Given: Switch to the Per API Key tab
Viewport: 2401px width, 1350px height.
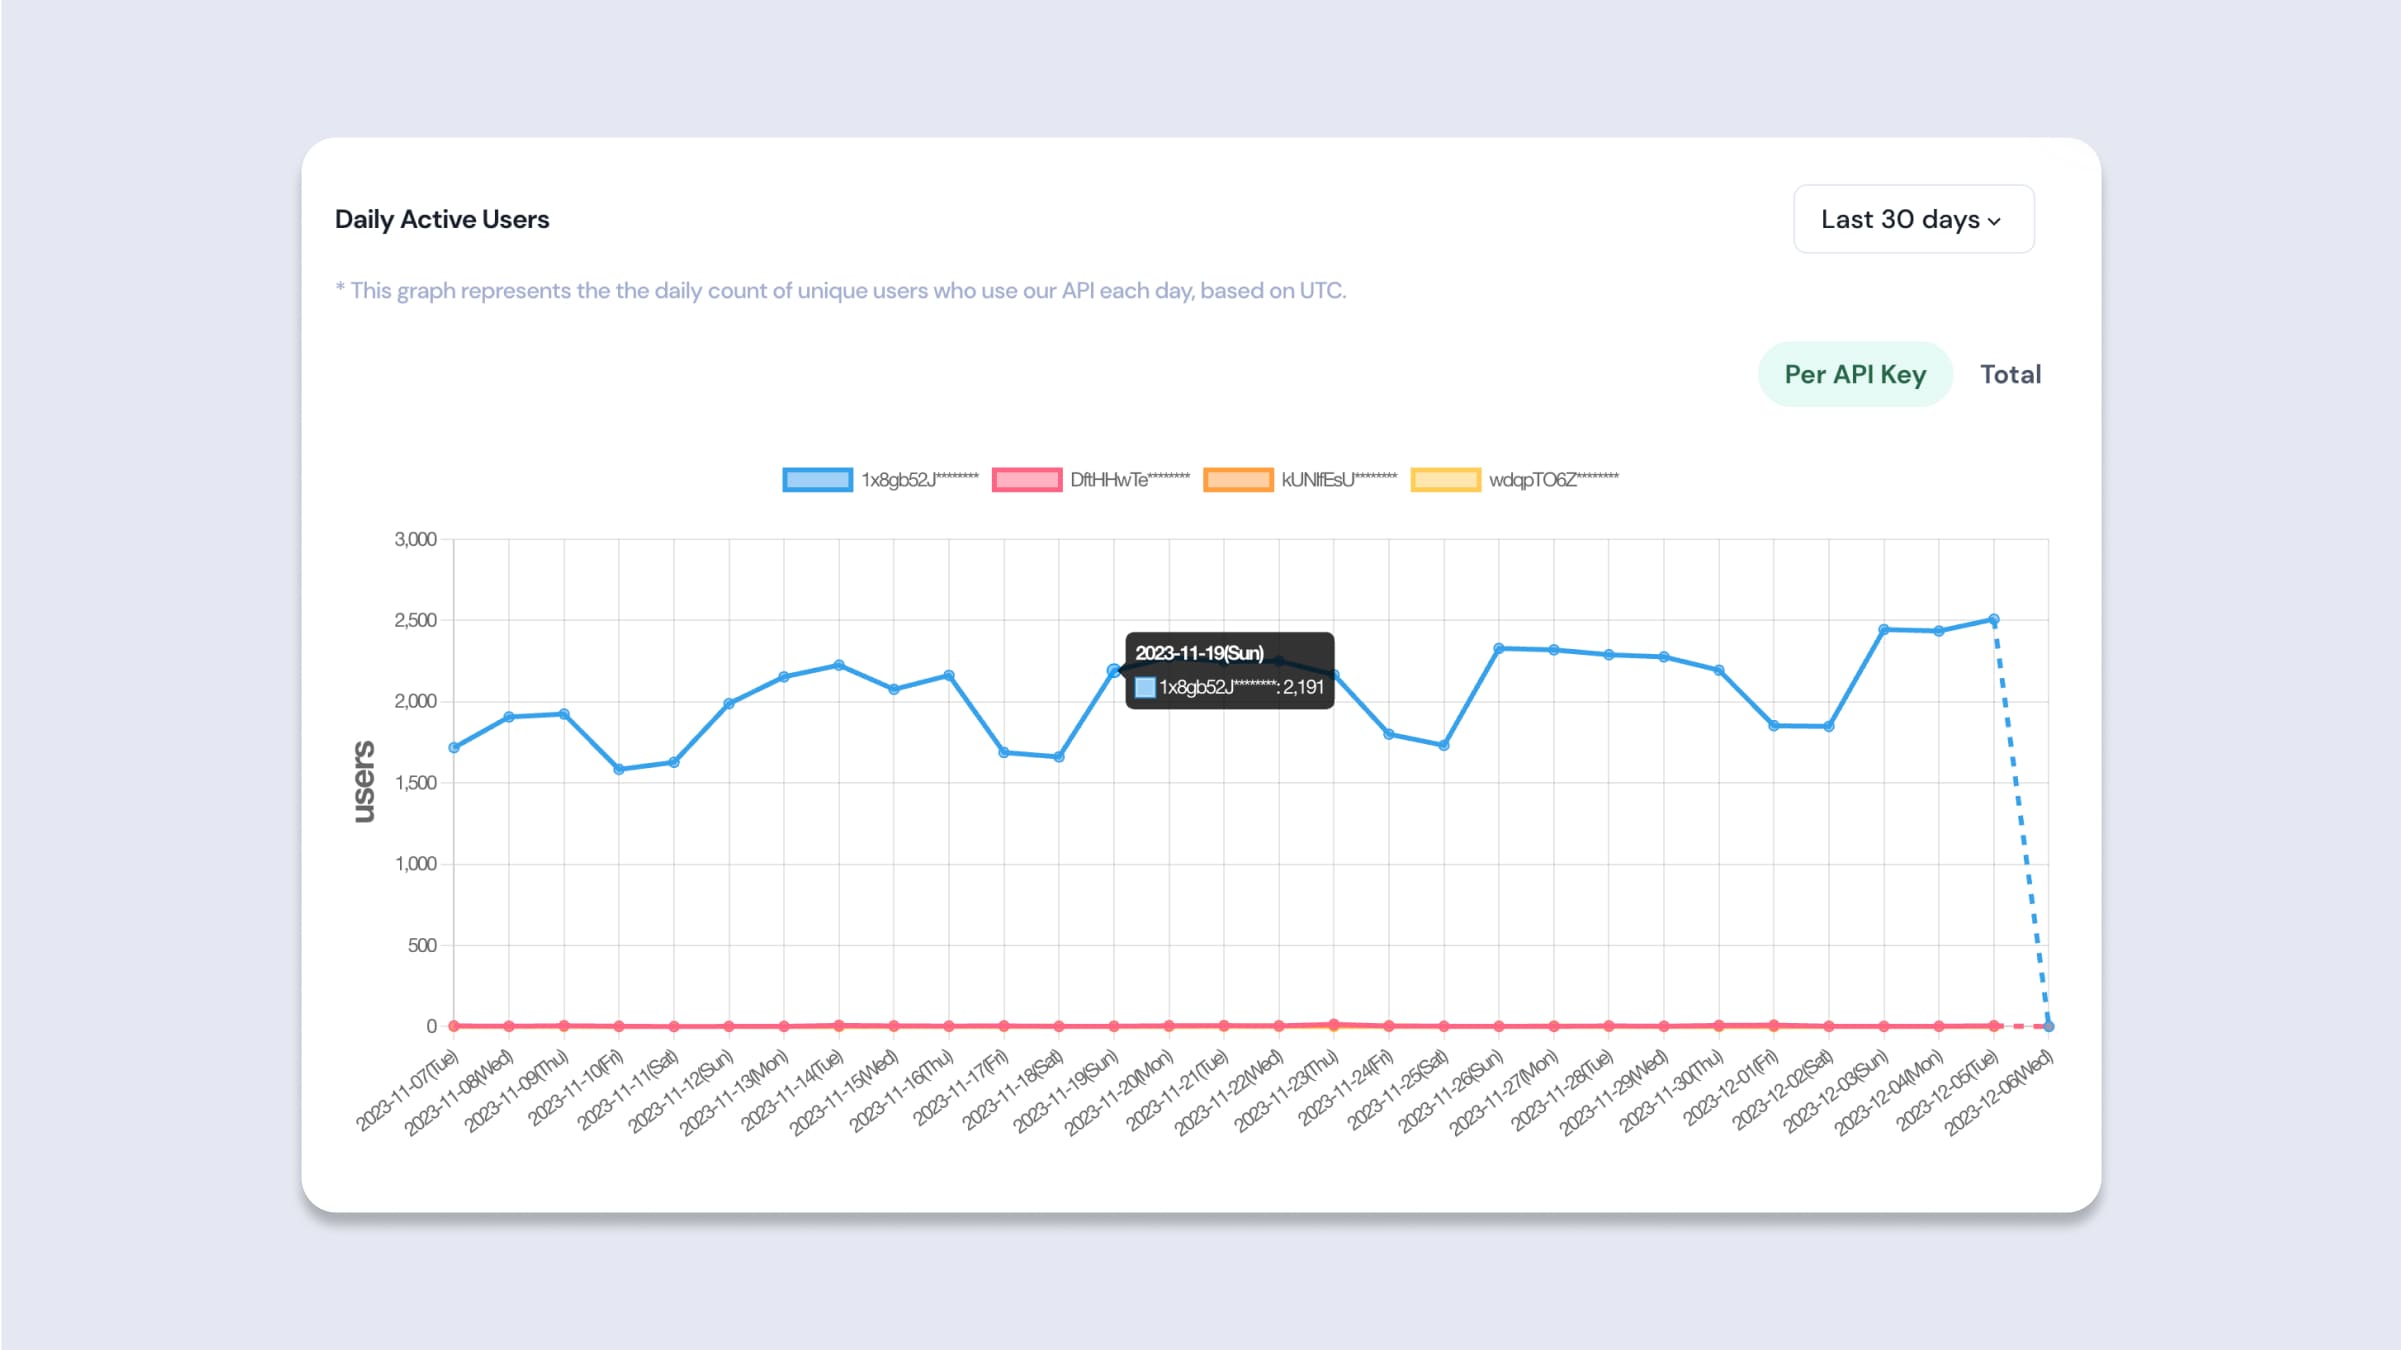Looking at the screenshot, I should 1855,374.
